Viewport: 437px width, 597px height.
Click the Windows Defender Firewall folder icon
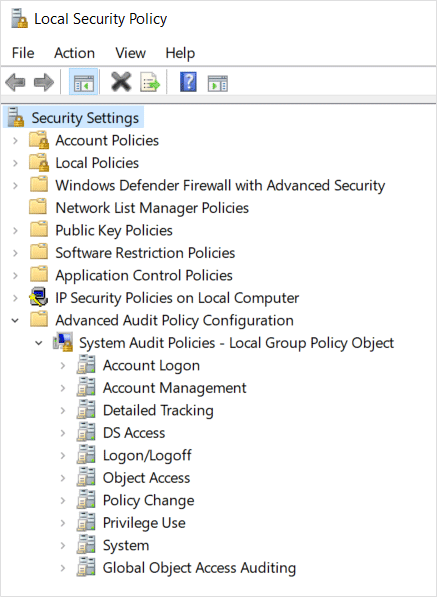point(39,184)
